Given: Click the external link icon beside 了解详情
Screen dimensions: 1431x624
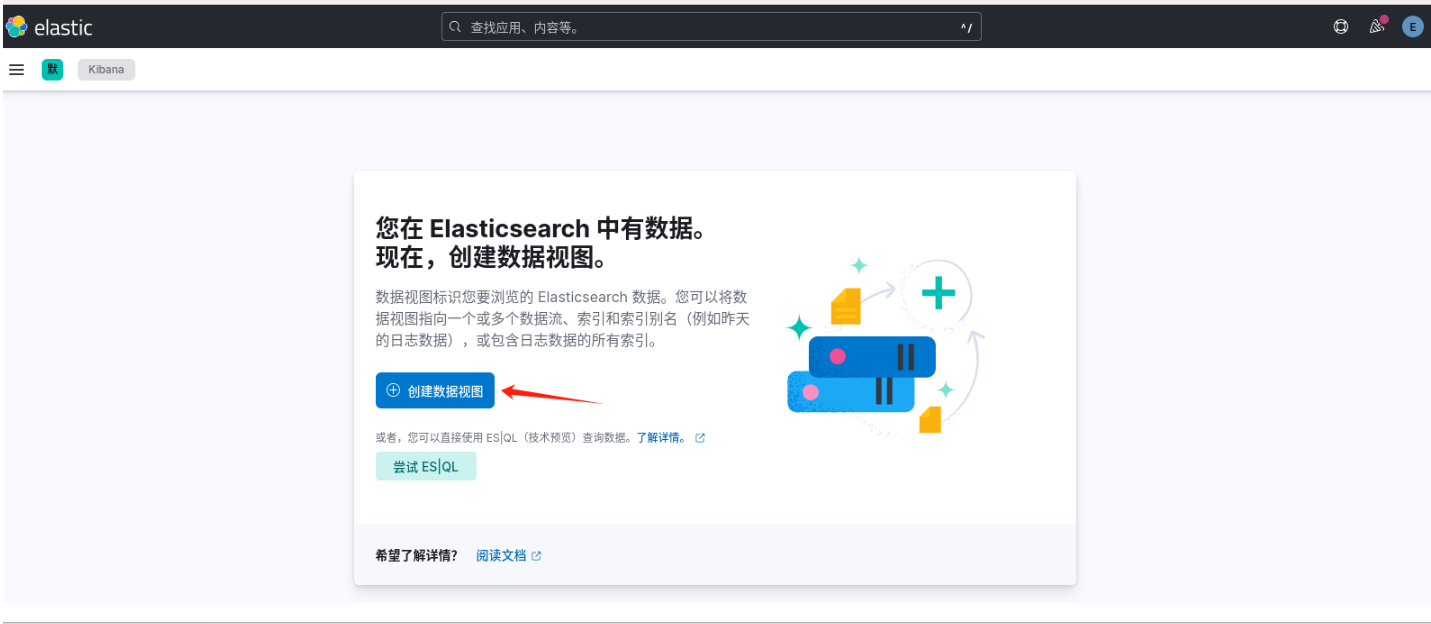Looking at the screenshot, I should (x=700, y=438).
